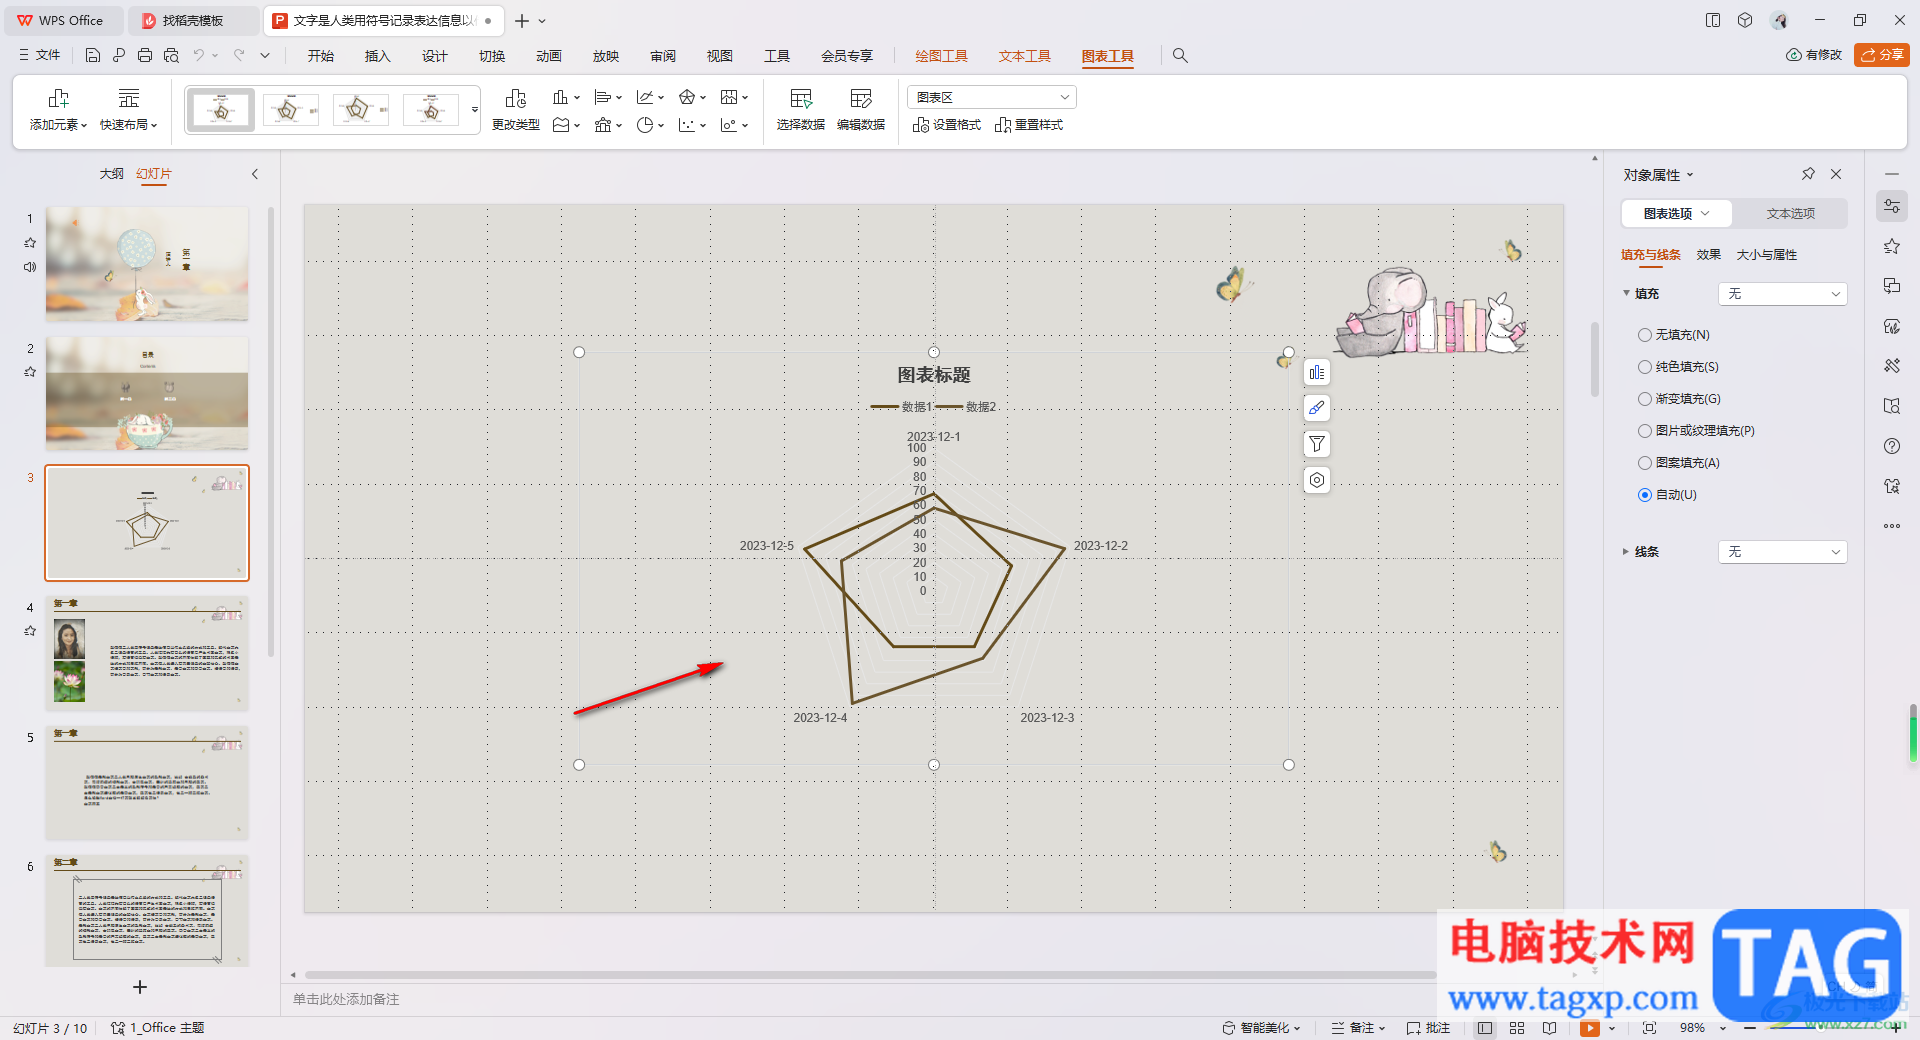Open the Line (线条) preset dropdown
The height and width of the screenshot is (1040, 1920).
pos(1782,552)
